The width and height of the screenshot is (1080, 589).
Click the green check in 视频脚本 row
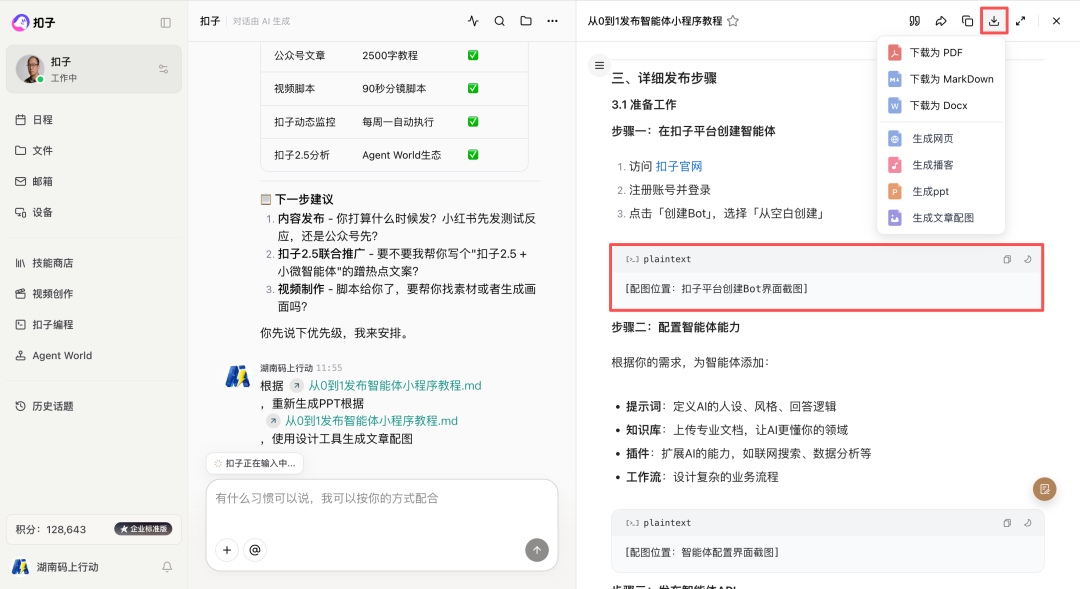tap(473, 88)
